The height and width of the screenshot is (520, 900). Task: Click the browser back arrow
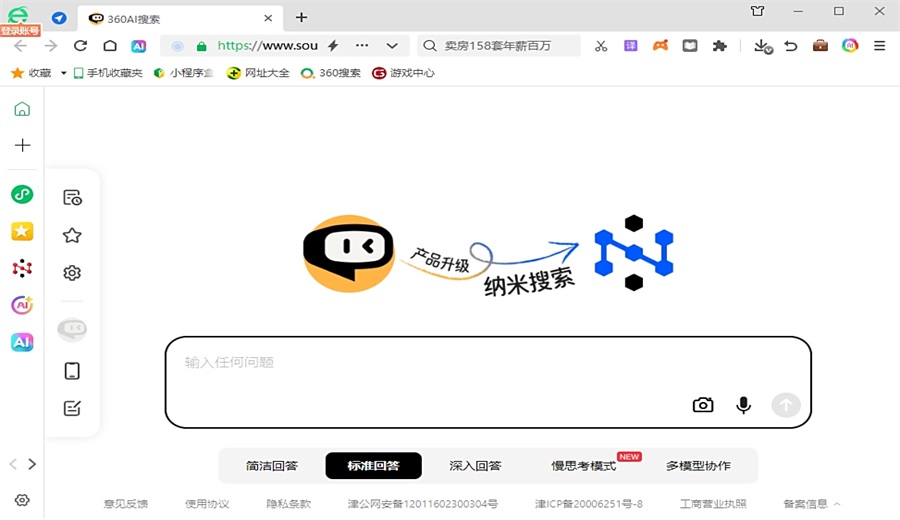coord(20,46)
